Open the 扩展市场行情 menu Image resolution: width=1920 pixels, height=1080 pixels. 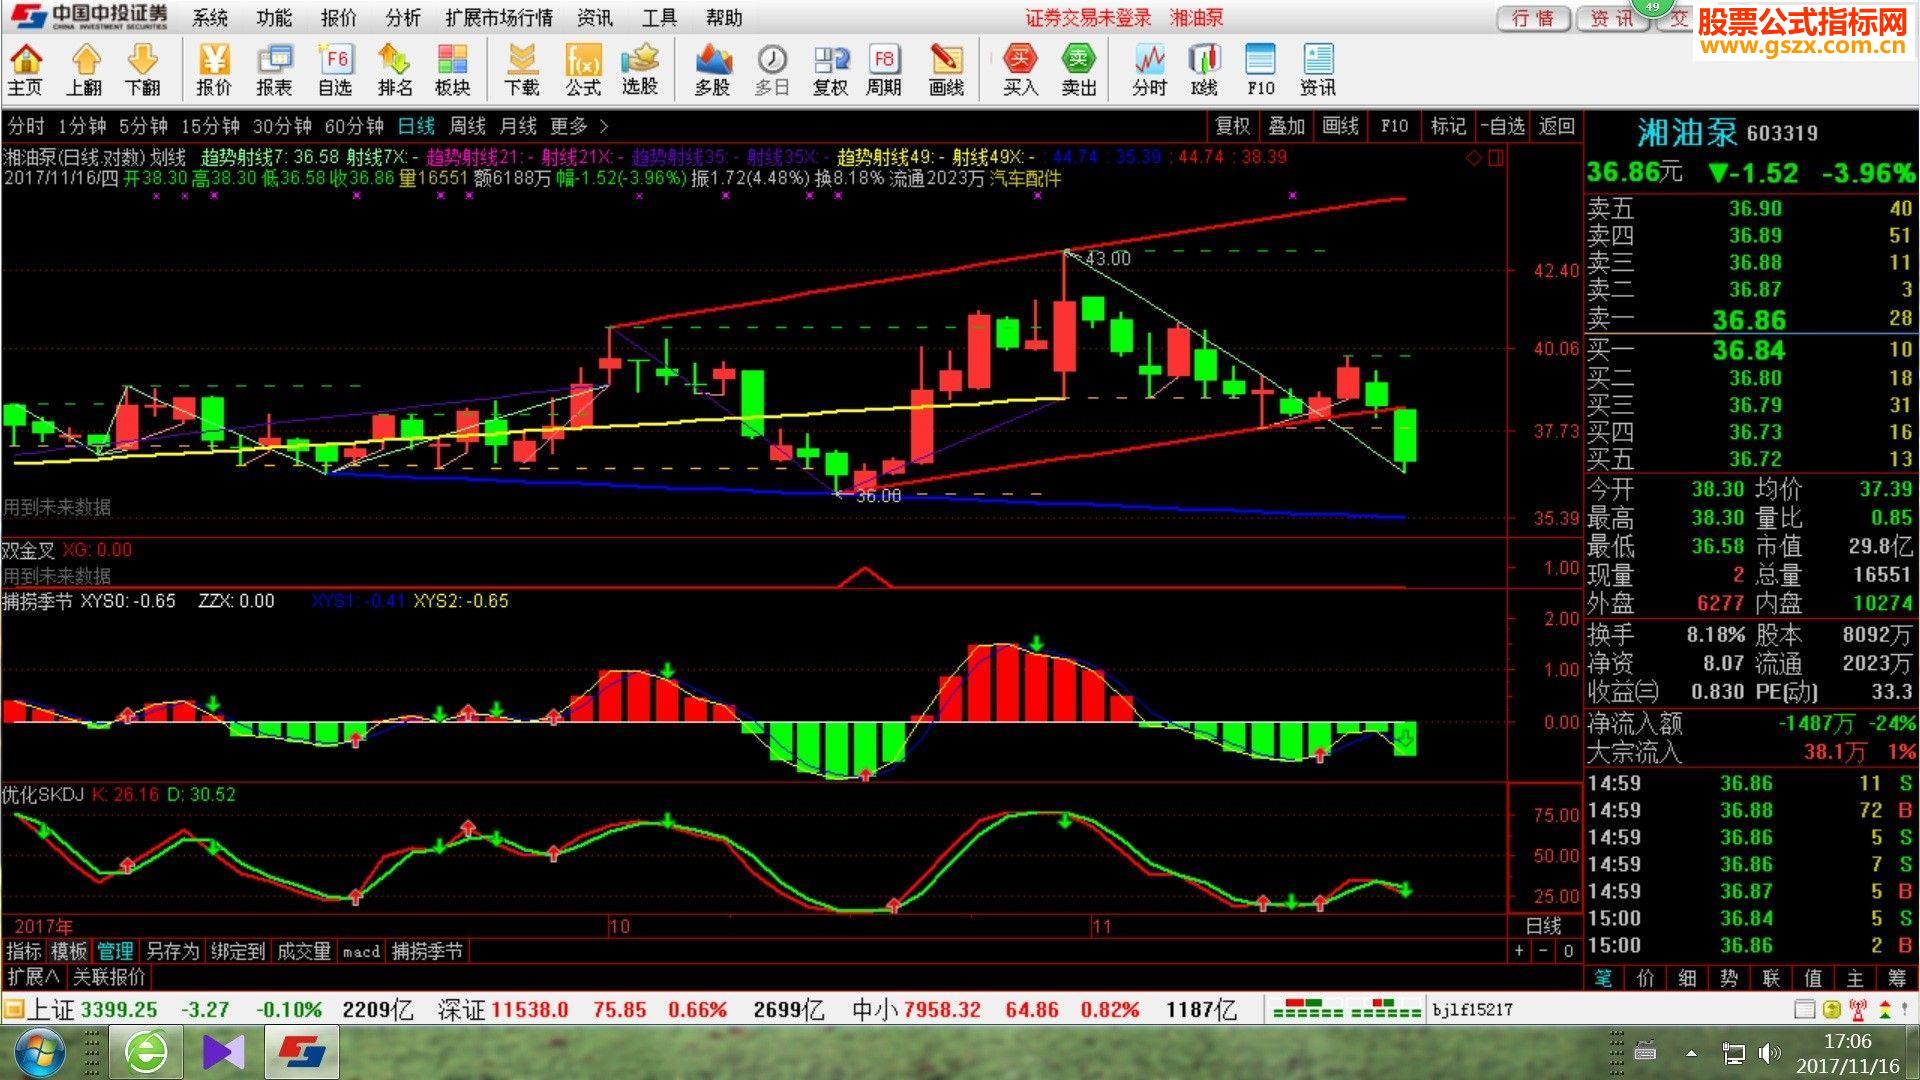(499, 18)
